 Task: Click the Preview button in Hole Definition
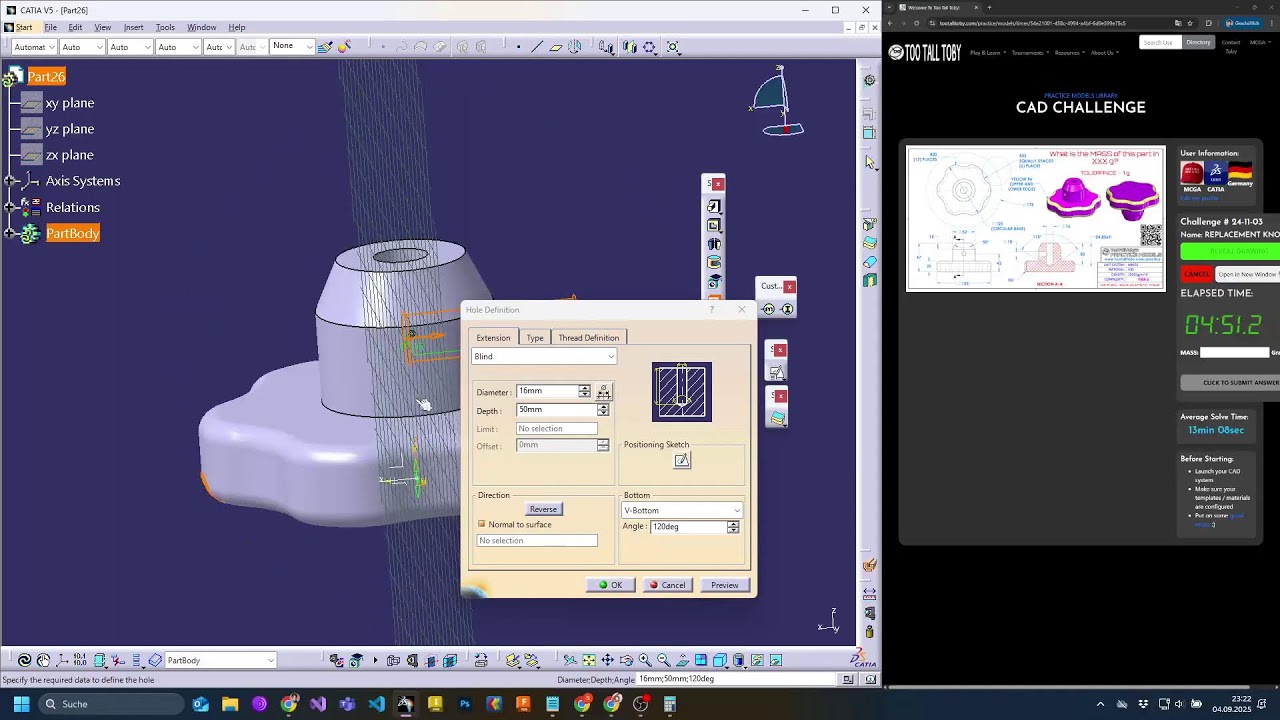(725, 585)
